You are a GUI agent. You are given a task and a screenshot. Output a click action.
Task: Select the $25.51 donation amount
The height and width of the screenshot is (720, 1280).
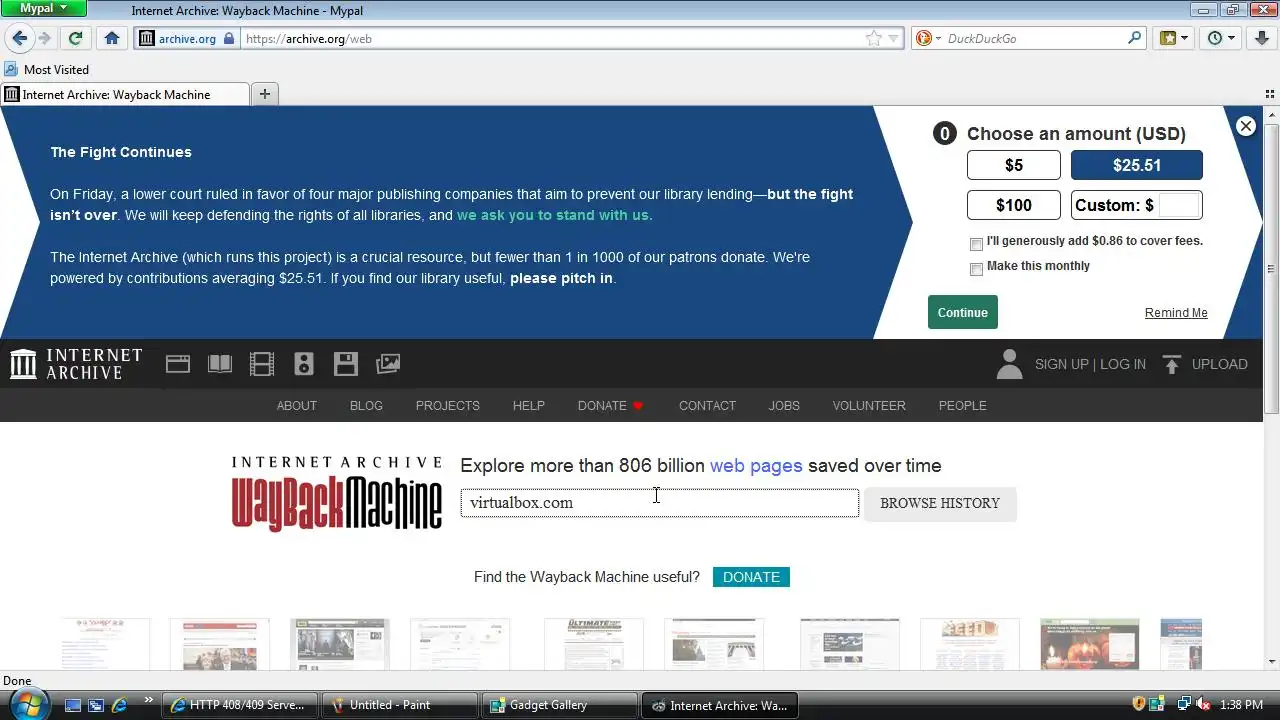pos(1137,165)
